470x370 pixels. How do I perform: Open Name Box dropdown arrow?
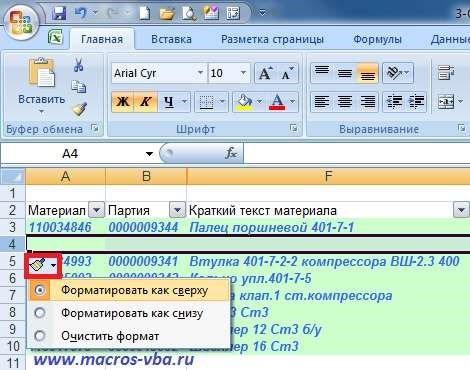149,154
